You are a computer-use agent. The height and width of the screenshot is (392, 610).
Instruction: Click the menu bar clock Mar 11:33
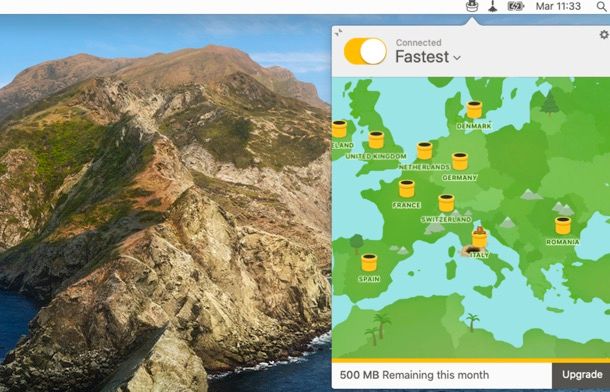click(x=558, y=6)
